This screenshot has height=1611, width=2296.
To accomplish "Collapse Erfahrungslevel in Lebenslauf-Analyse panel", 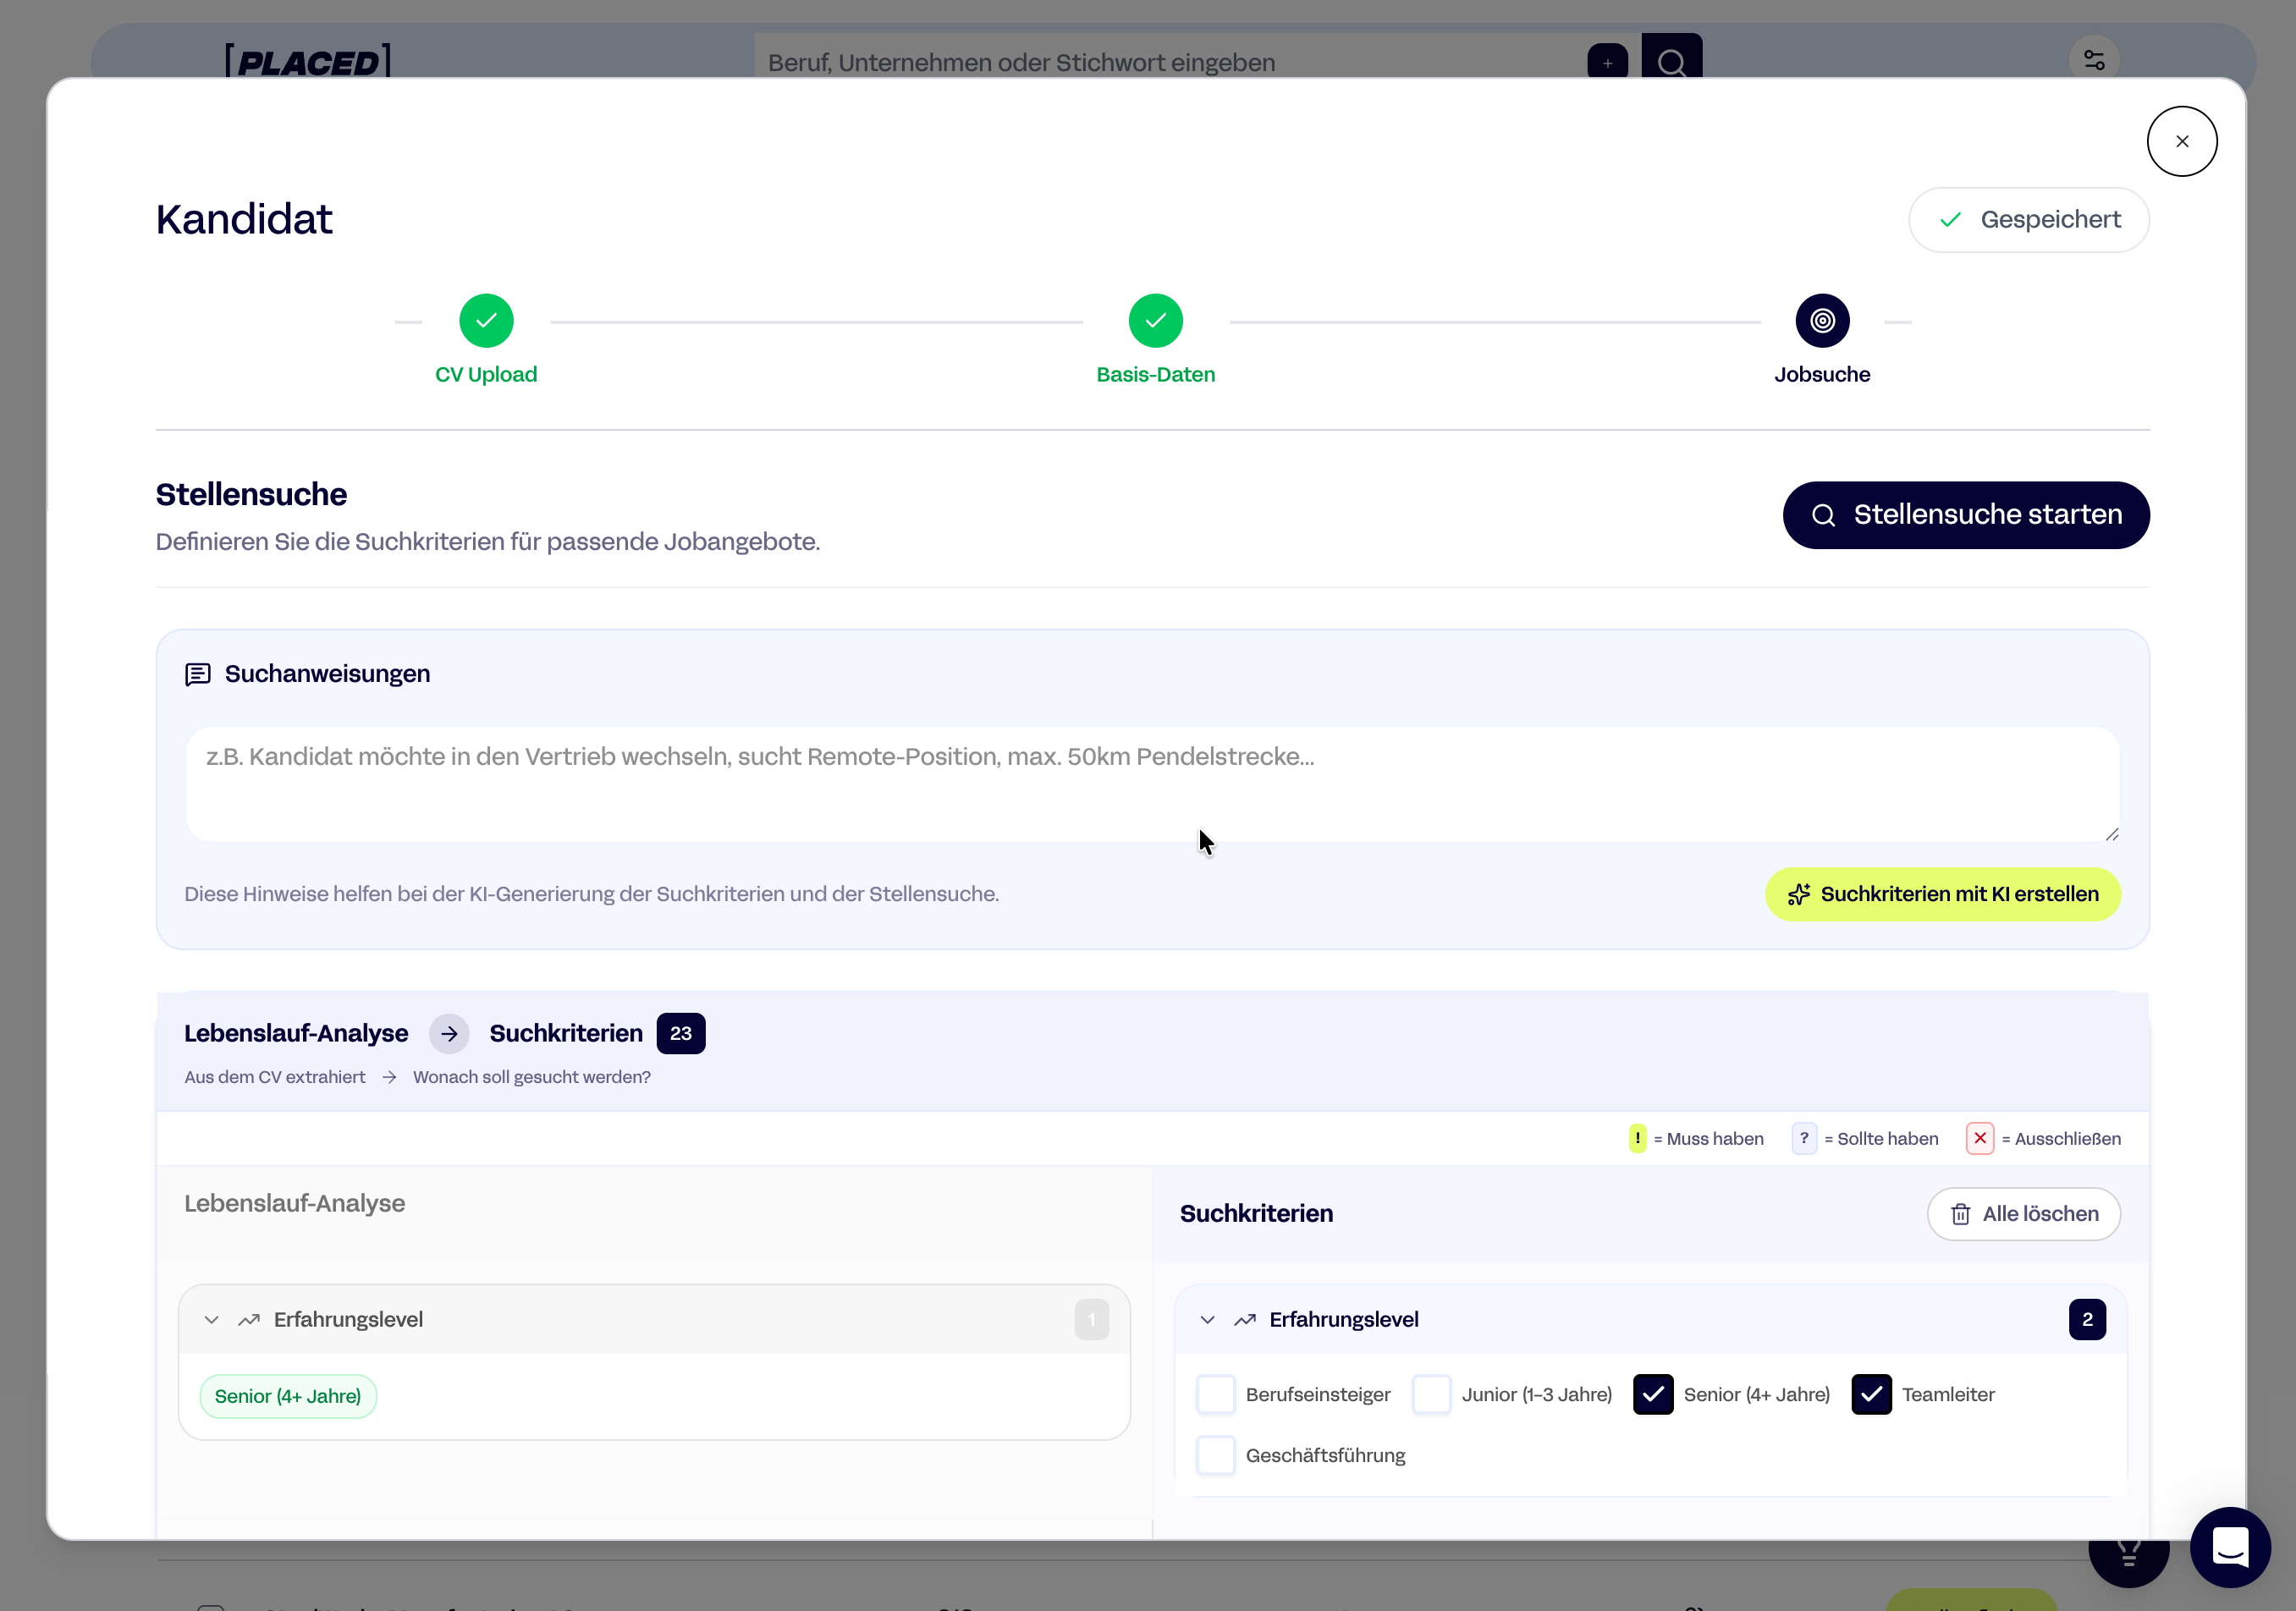I will point(211,1319).
